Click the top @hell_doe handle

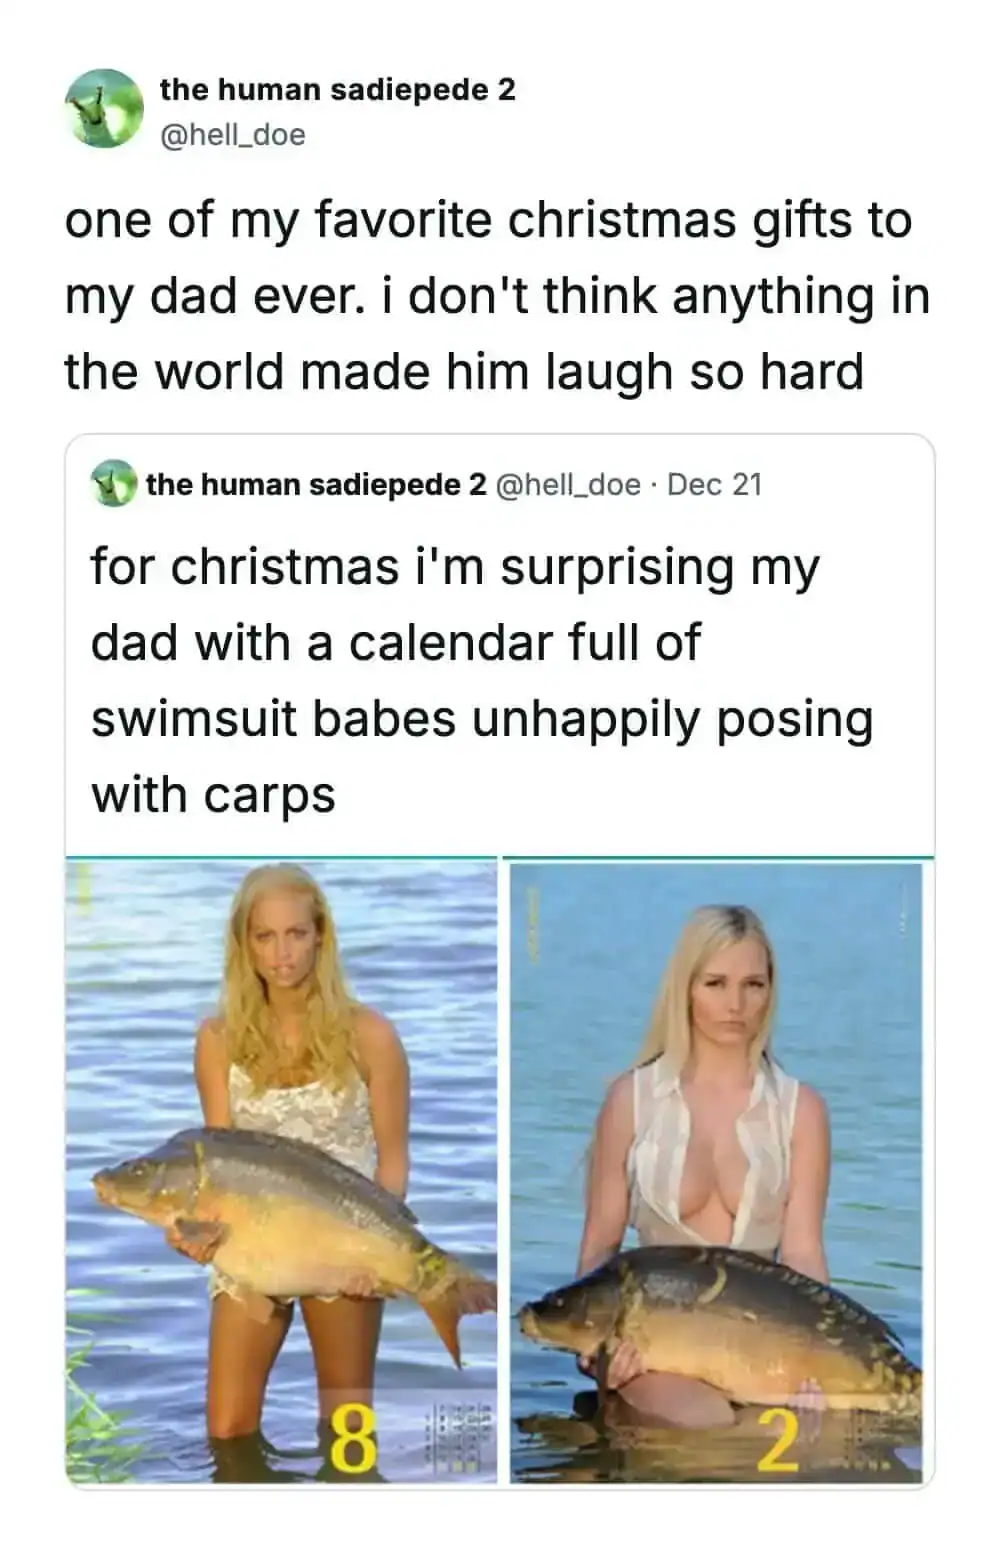232,134
